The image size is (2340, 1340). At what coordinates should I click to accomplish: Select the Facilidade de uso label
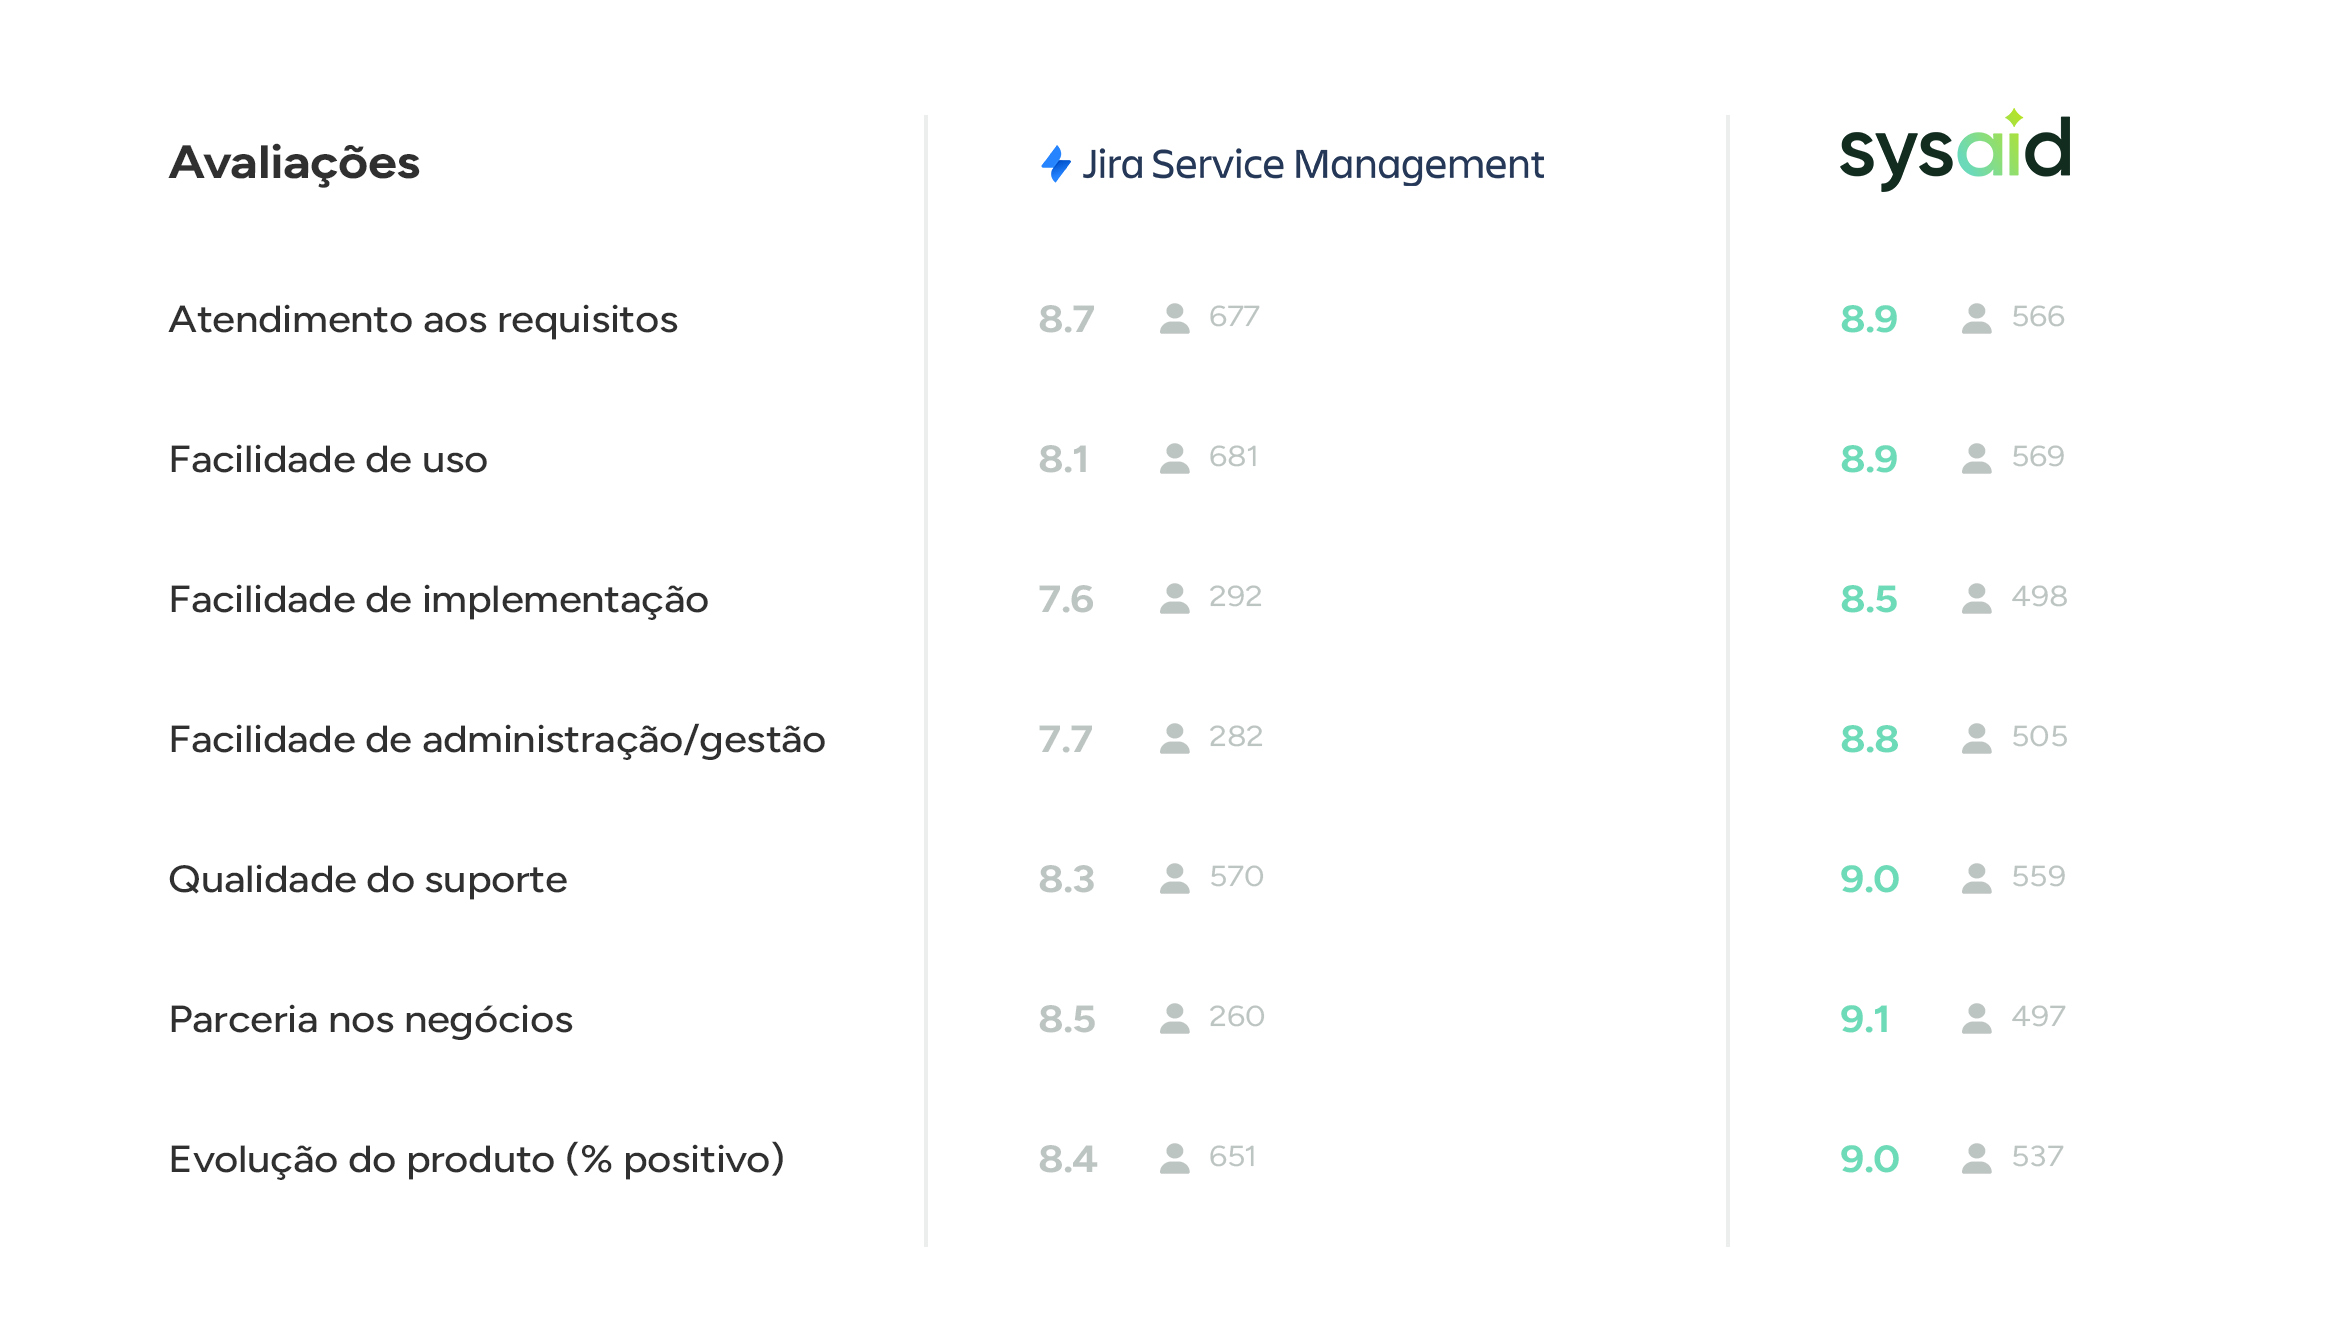point(328,460)
